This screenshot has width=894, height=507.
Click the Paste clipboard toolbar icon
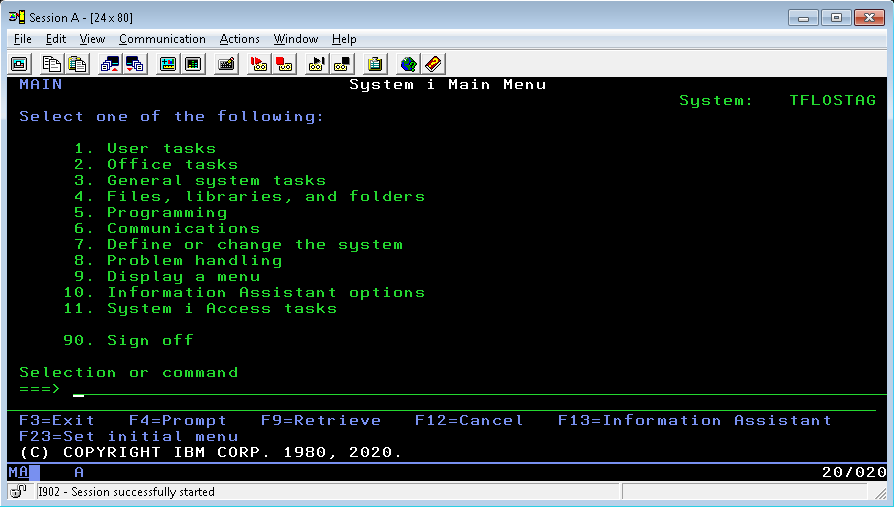(x=77, y=64)
